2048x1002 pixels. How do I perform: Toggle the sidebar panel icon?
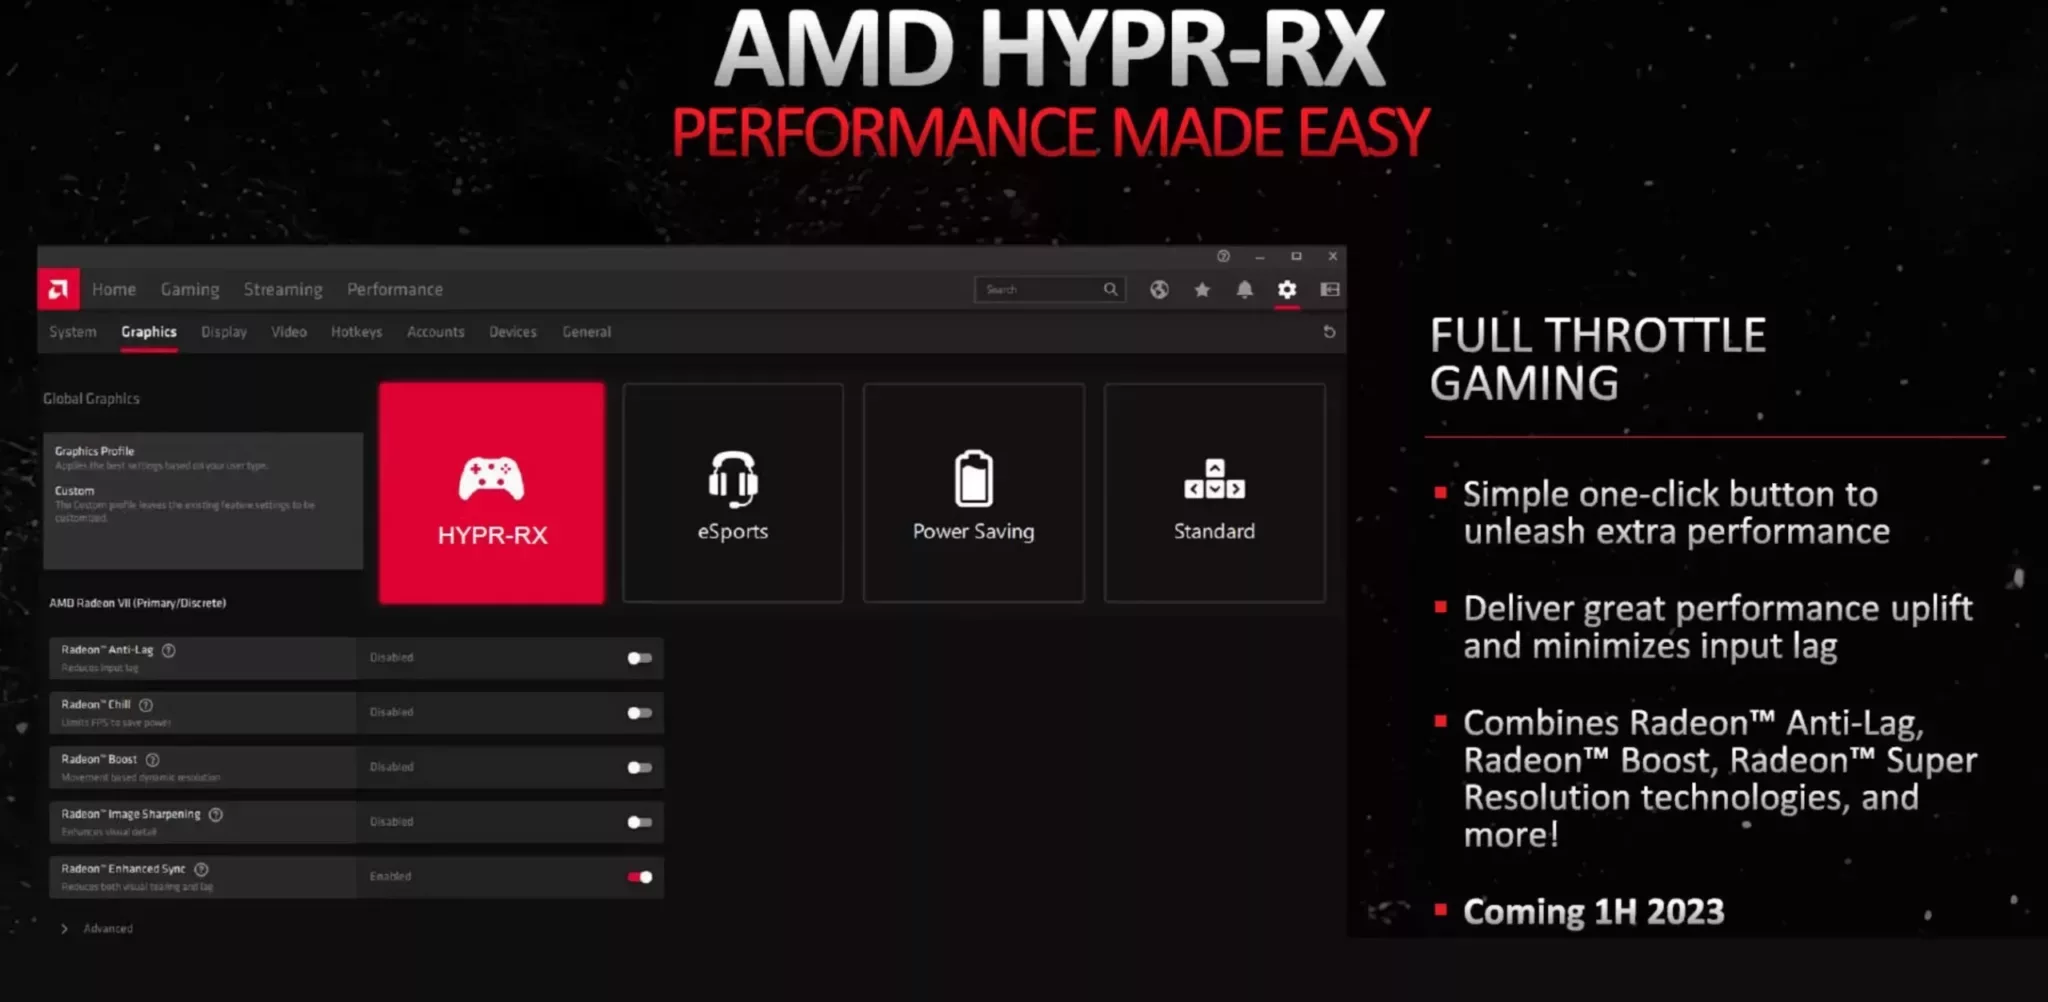1330,290
